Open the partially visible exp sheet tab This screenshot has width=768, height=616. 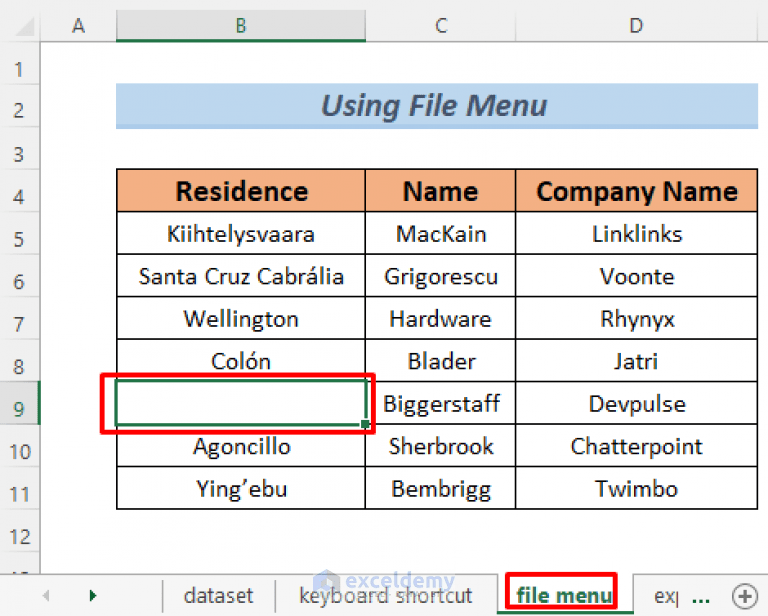click(x=666, y=596)
